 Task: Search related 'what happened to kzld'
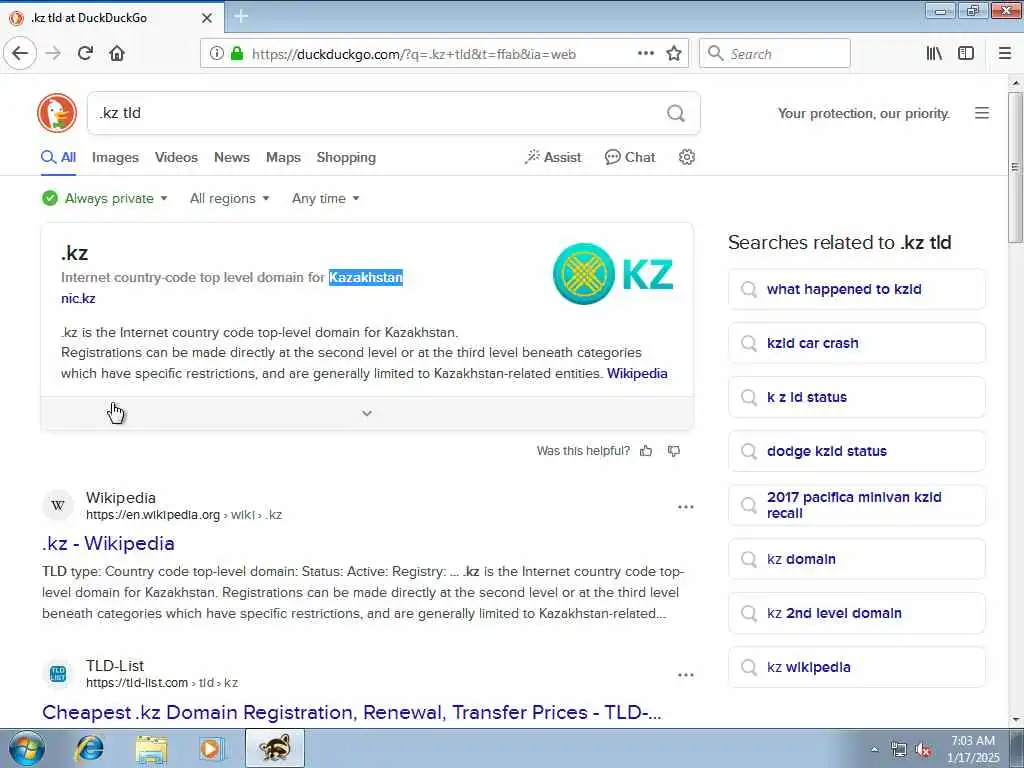(x=857, y=289)
